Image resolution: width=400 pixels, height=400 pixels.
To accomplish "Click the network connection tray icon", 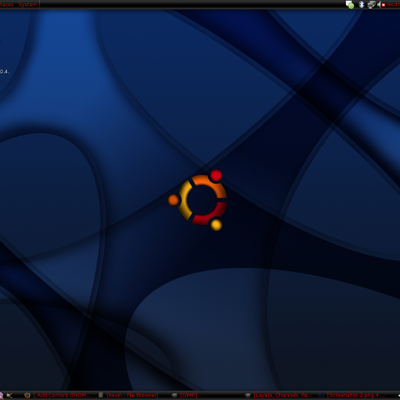I will (371, 4).
